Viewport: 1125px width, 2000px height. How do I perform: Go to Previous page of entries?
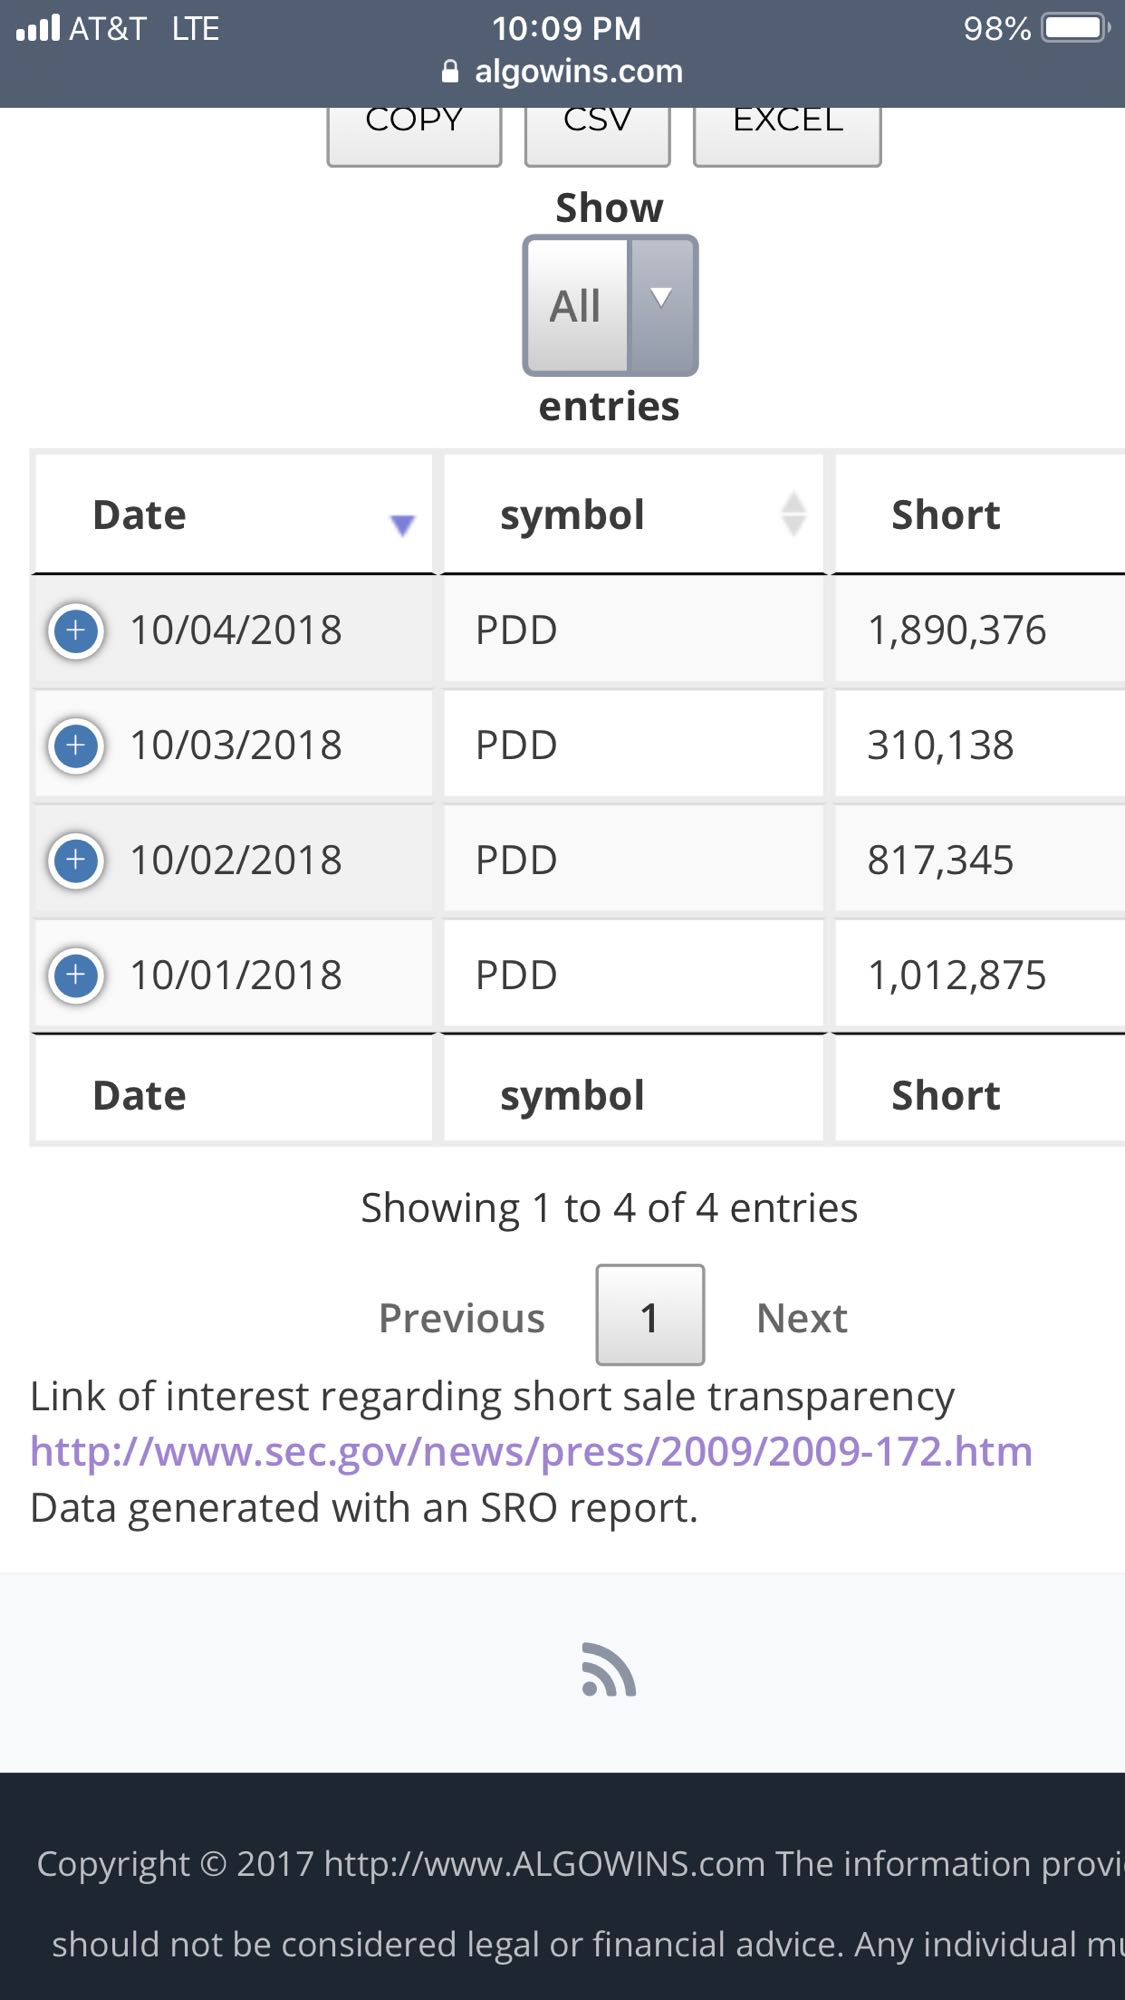point(462,1318)
